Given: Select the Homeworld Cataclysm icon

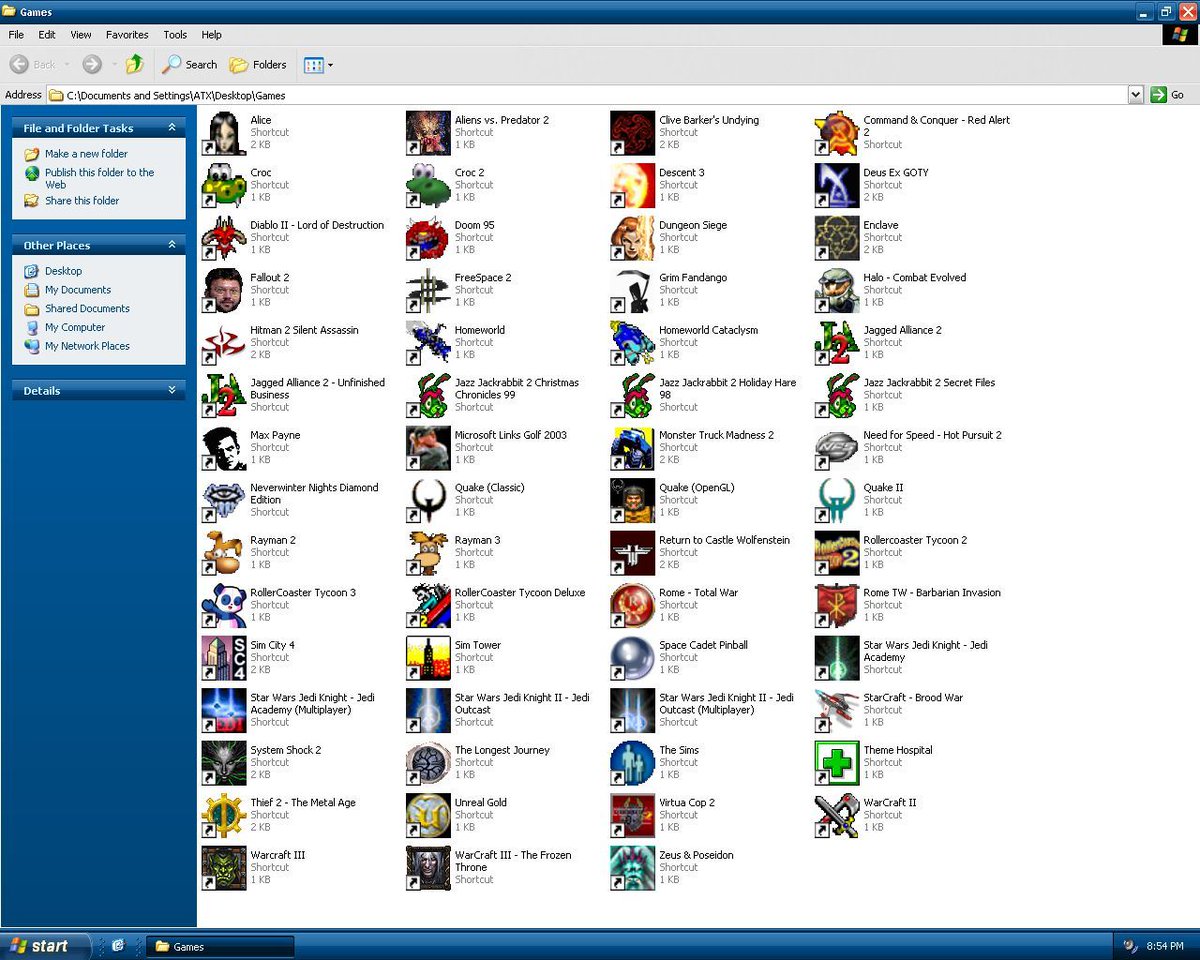Looking at the screenshot, I should (633, 343).
